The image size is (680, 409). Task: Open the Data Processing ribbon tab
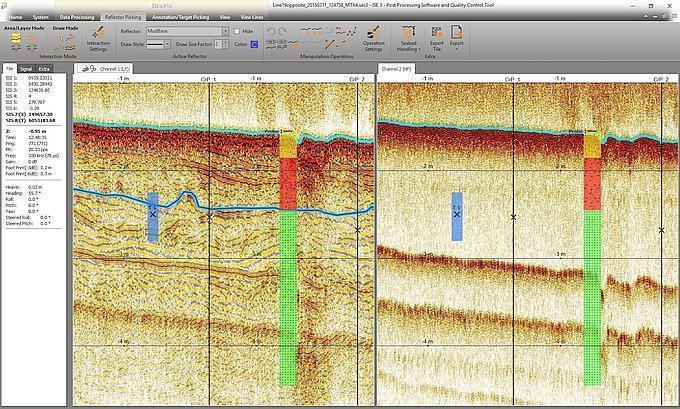coord(76,17)
